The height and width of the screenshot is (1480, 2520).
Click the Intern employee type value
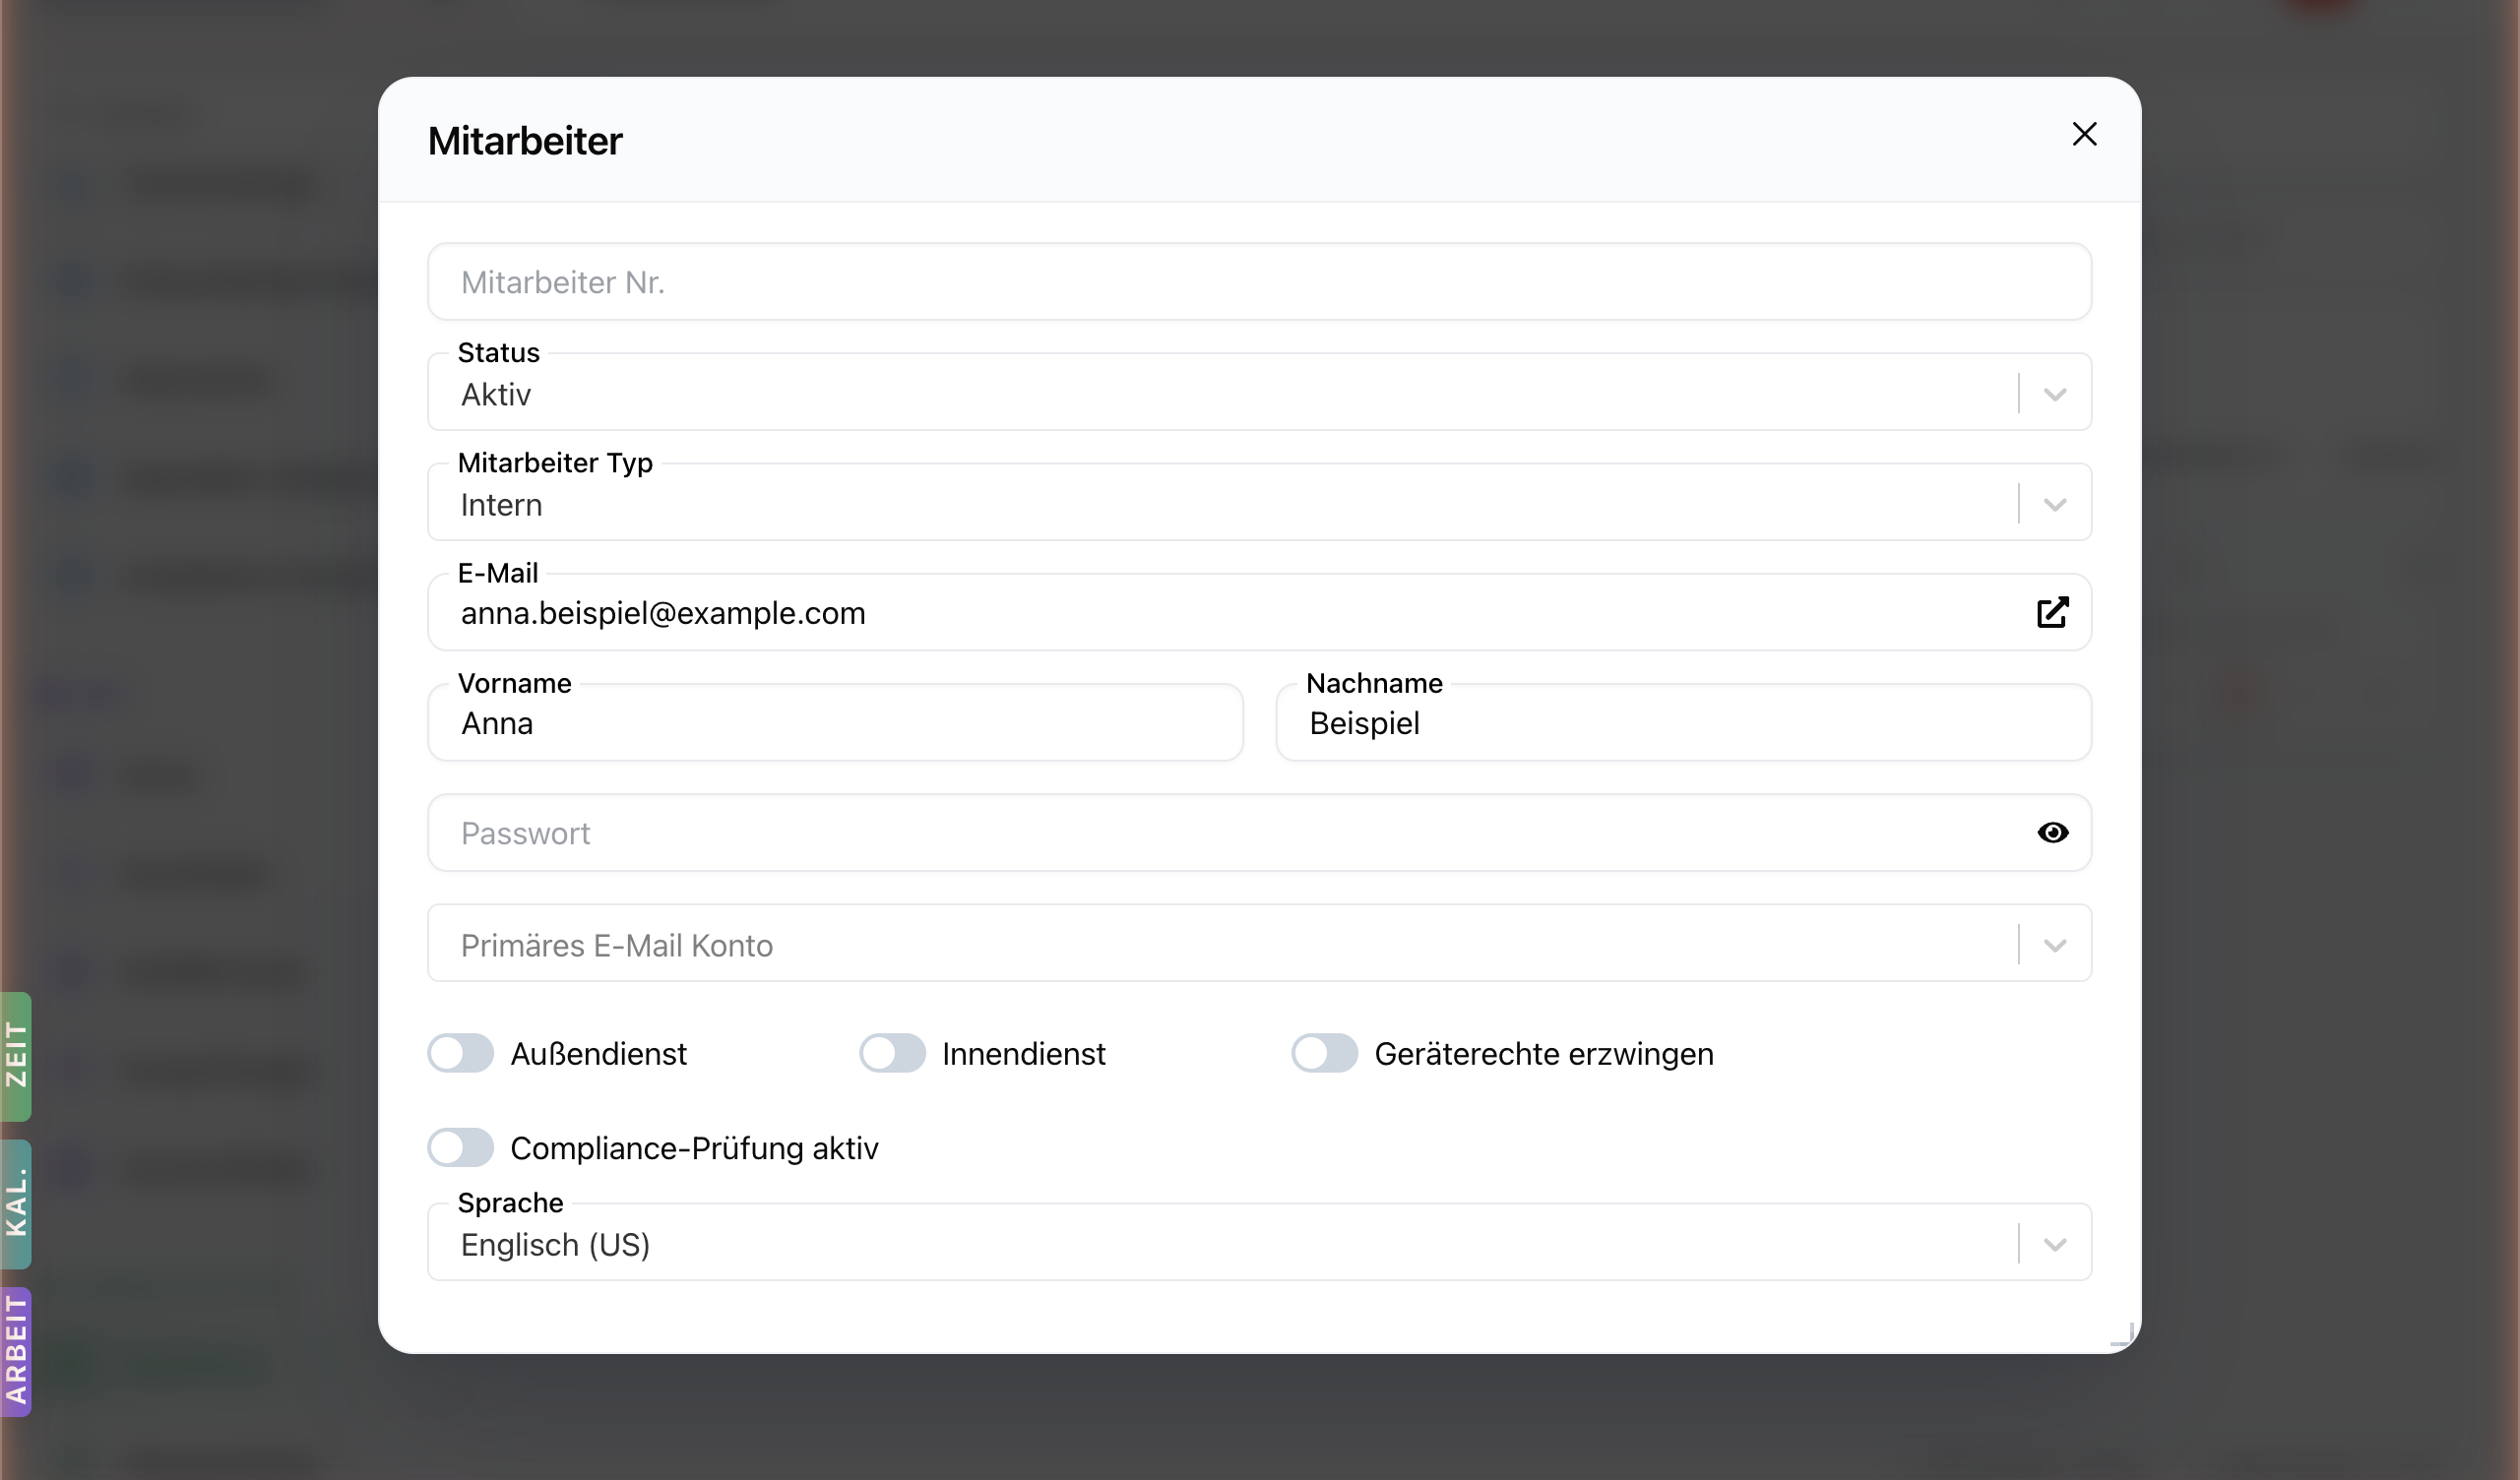[x=501, y=505]
